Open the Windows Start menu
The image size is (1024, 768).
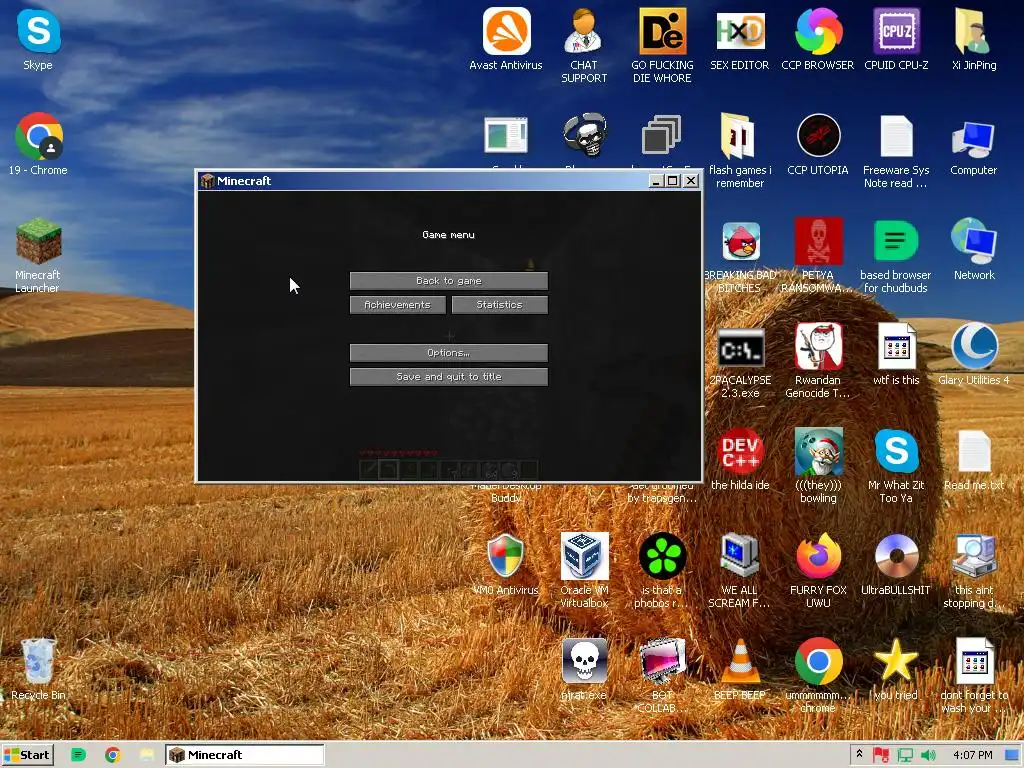27,755
